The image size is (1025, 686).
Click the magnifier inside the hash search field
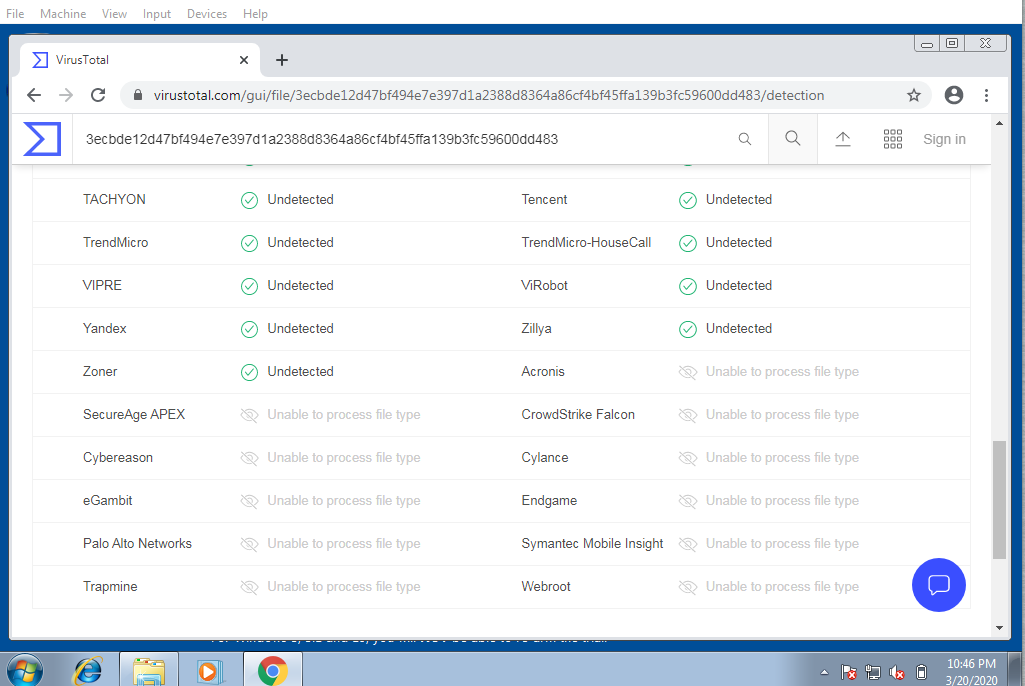tap(745, 139)
